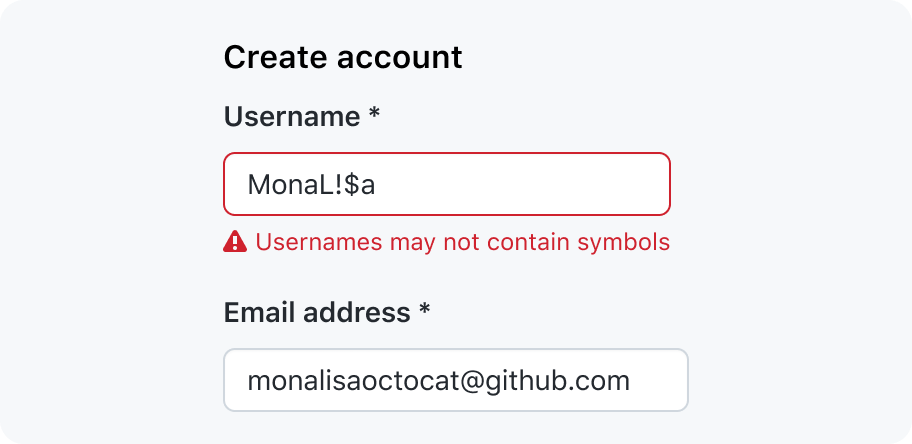Click the Username field label
Viewport: 912px width, 444px height.
pyautogui.click(x=292, y=116)
